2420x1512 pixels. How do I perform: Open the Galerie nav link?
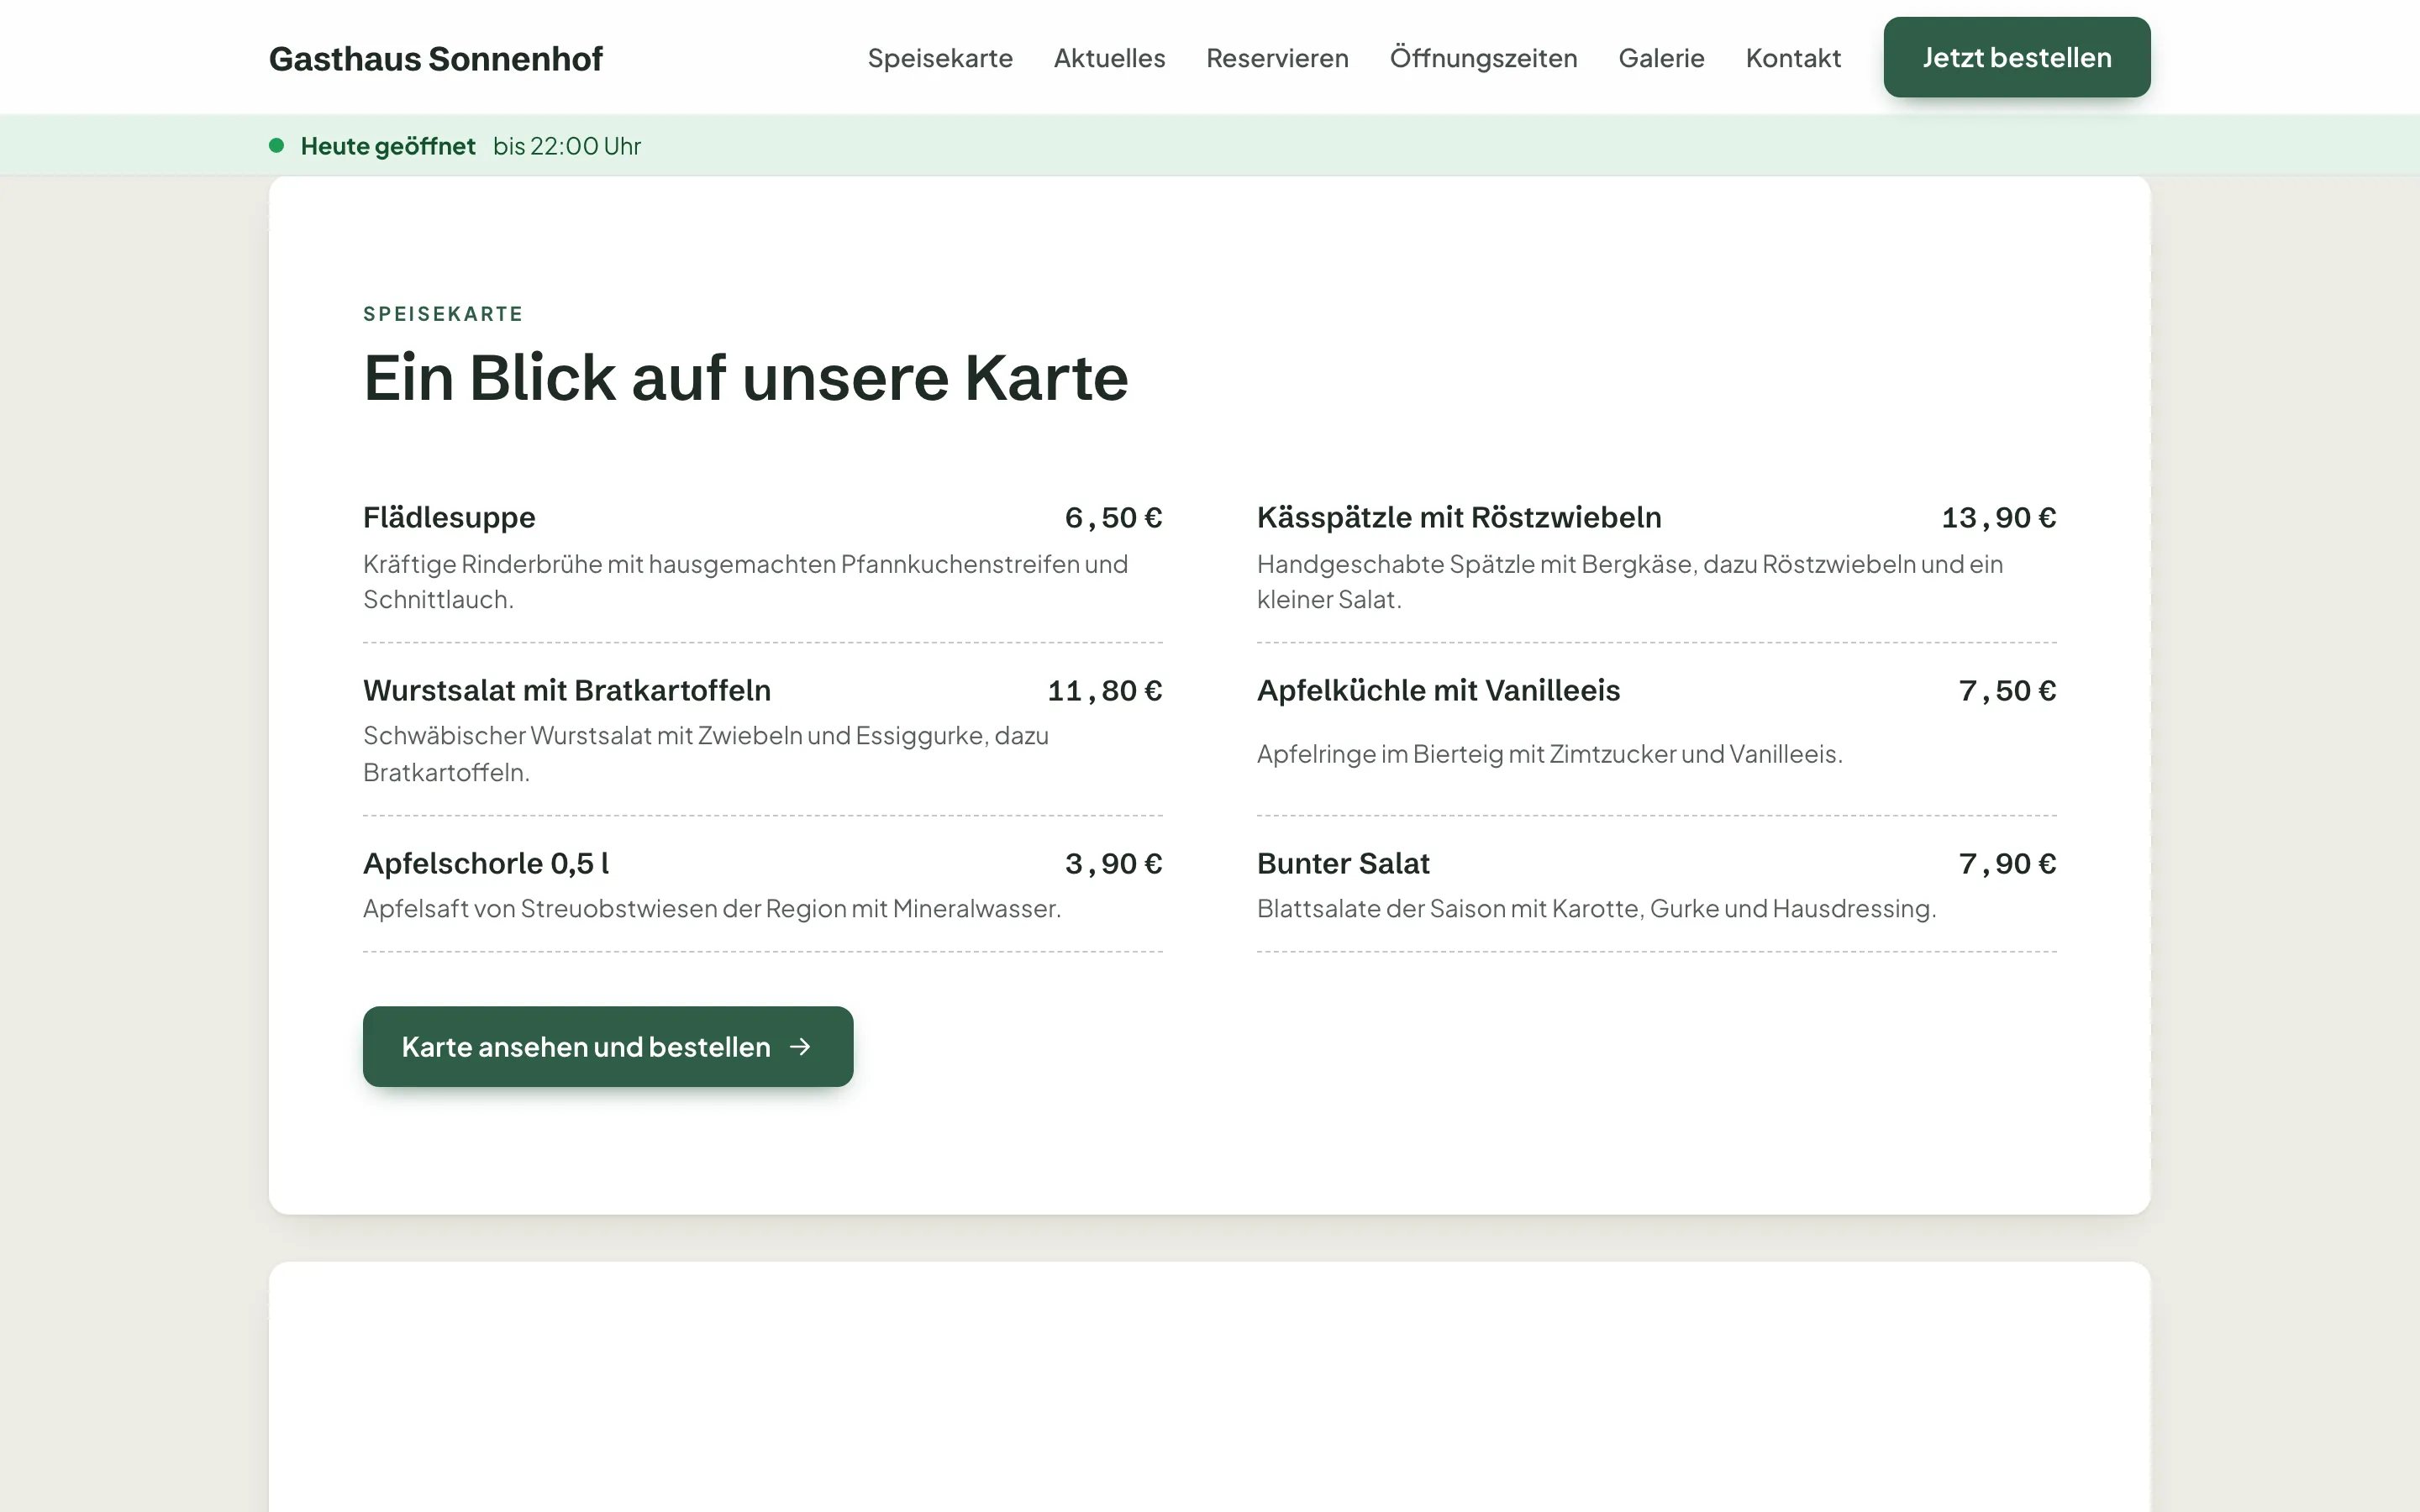tap(1661, 58)
